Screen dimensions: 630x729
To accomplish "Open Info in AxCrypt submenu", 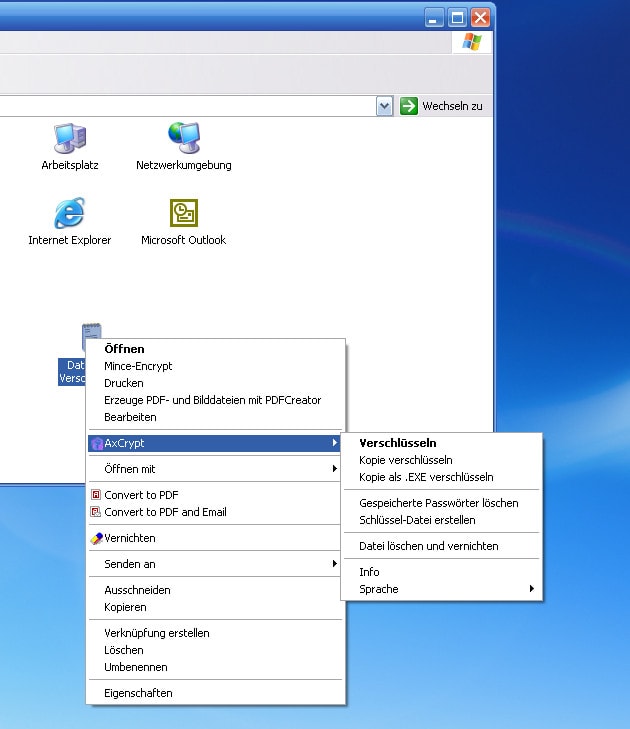I will pos(442,572).
